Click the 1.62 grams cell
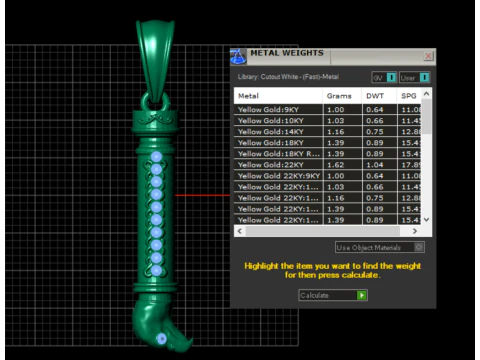The image size is (480, 360). pyautogui.click(x=342, y=165)
